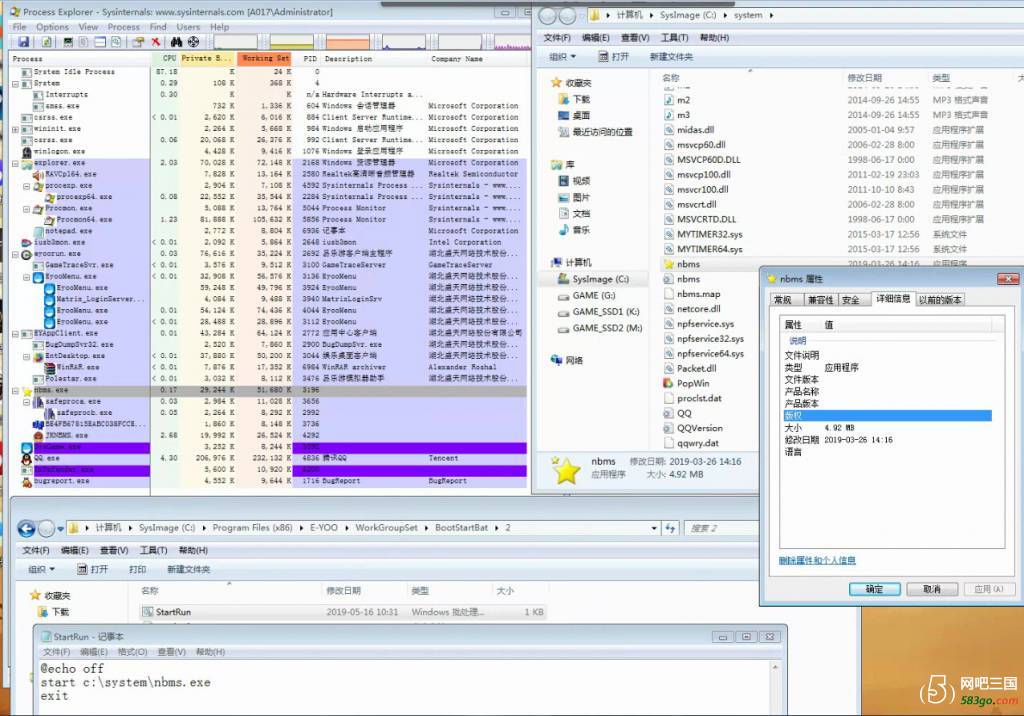Select the winlogon.exe process row
1024x716 pixels.
[269, 151]
